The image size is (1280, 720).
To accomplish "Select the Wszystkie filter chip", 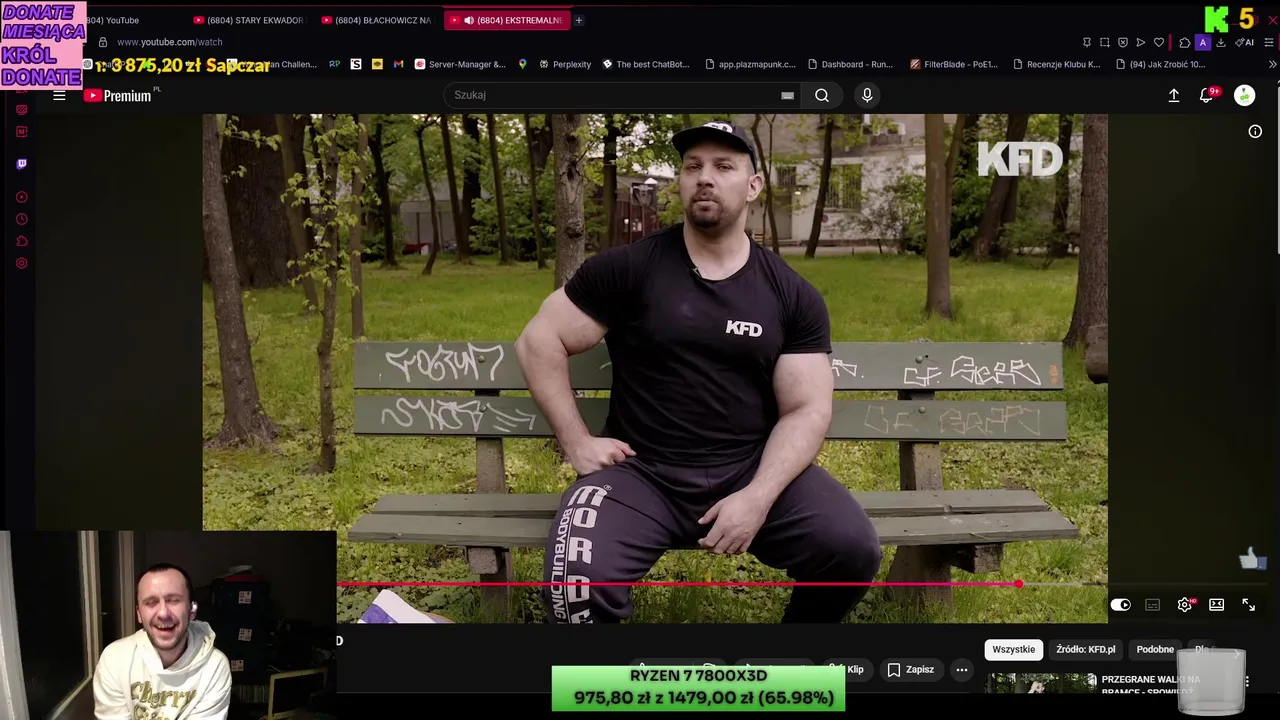I will pos(1013,650).
